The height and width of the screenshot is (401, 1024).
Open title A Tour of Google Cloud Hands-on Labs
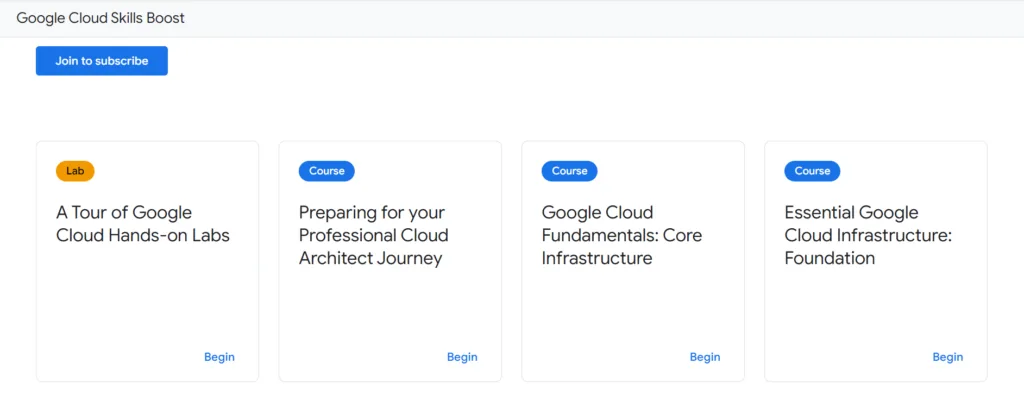143,224
